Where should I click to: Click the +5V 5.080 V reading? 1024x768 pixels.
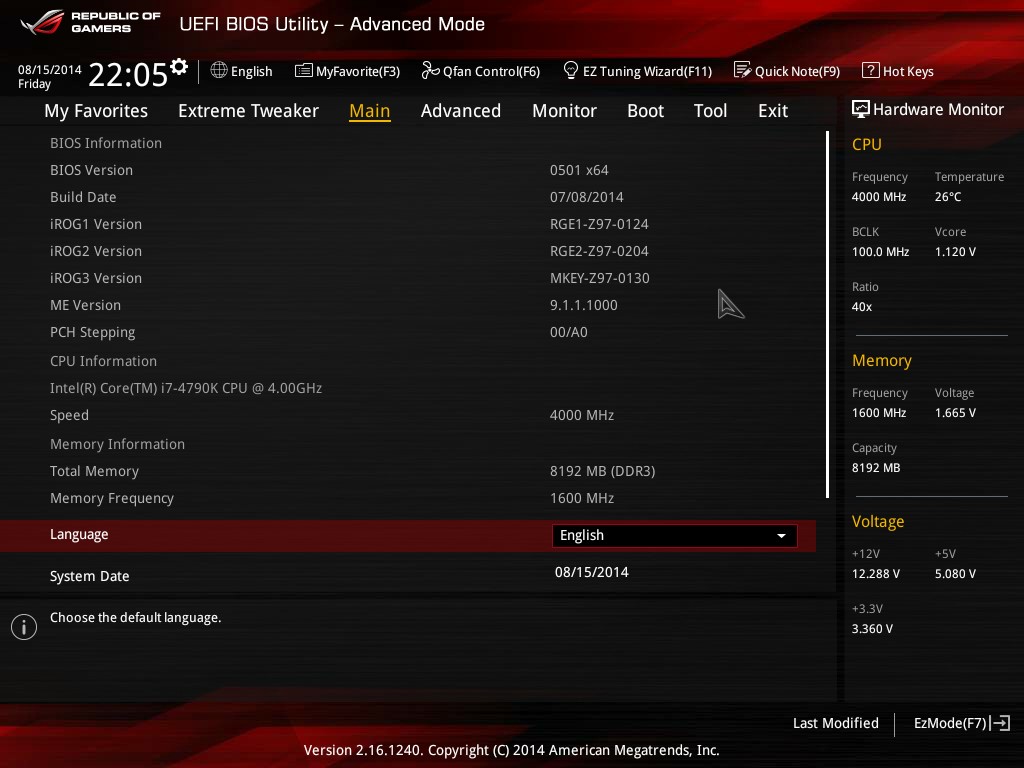click(955, 573)
